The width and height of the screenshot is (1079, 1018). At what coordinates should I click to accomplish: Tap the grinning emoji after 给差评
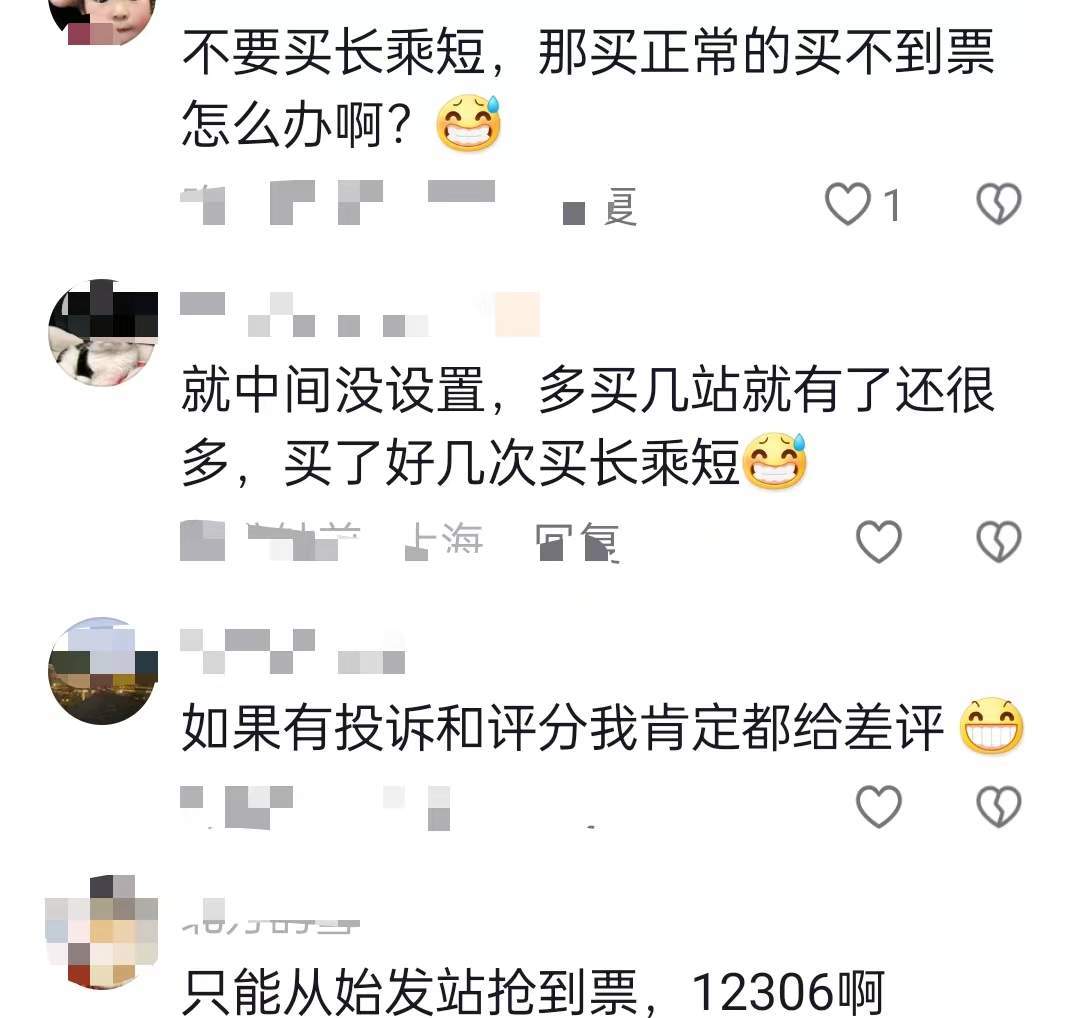pos(992,726)
